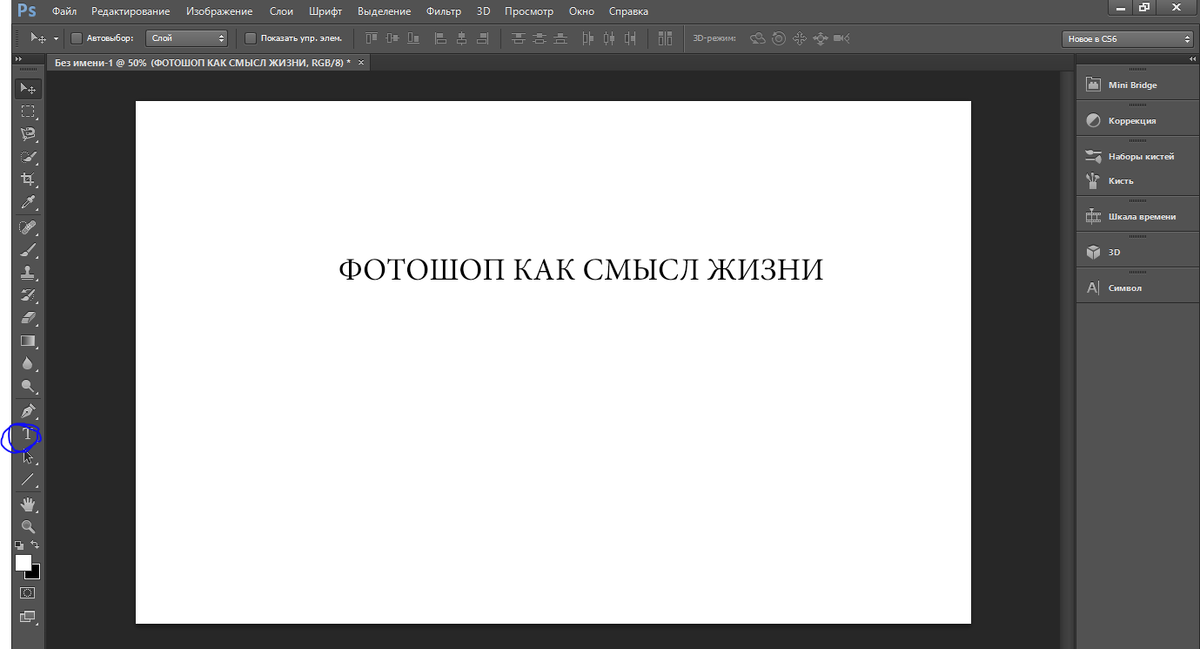The width and height of the screenshot is (1200, 649).
Task: Click the Align top edges icon
Action: (x=370, y=38)
